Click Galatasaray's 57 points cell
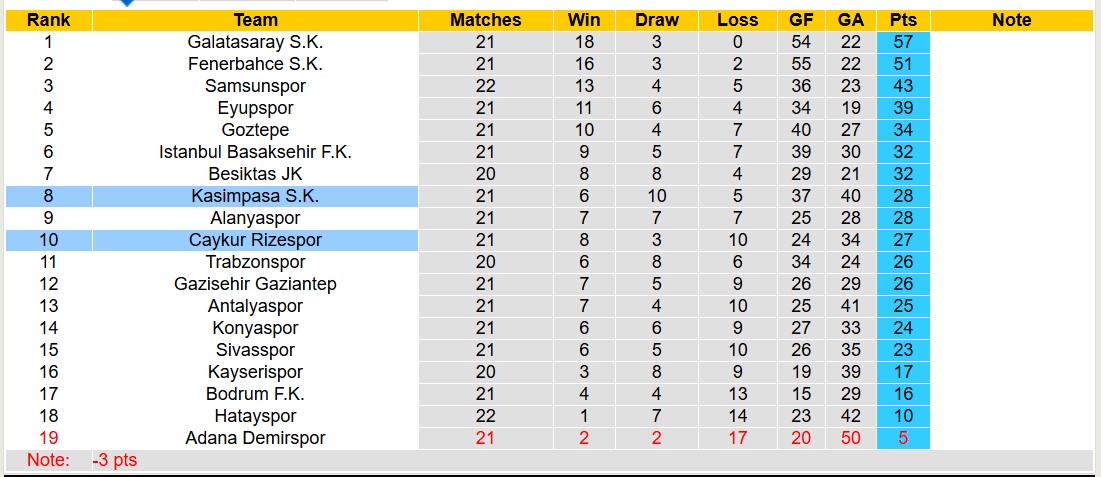1101x477 pixels. [x=903, y=42]
